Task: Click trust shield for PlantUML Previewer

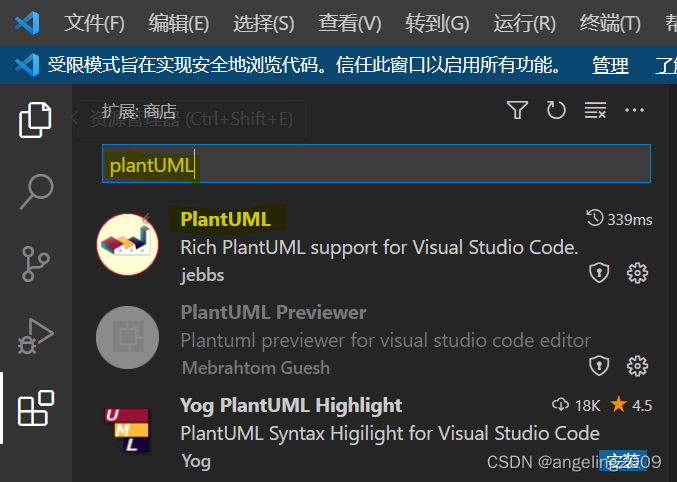Action: pos(599,366)
